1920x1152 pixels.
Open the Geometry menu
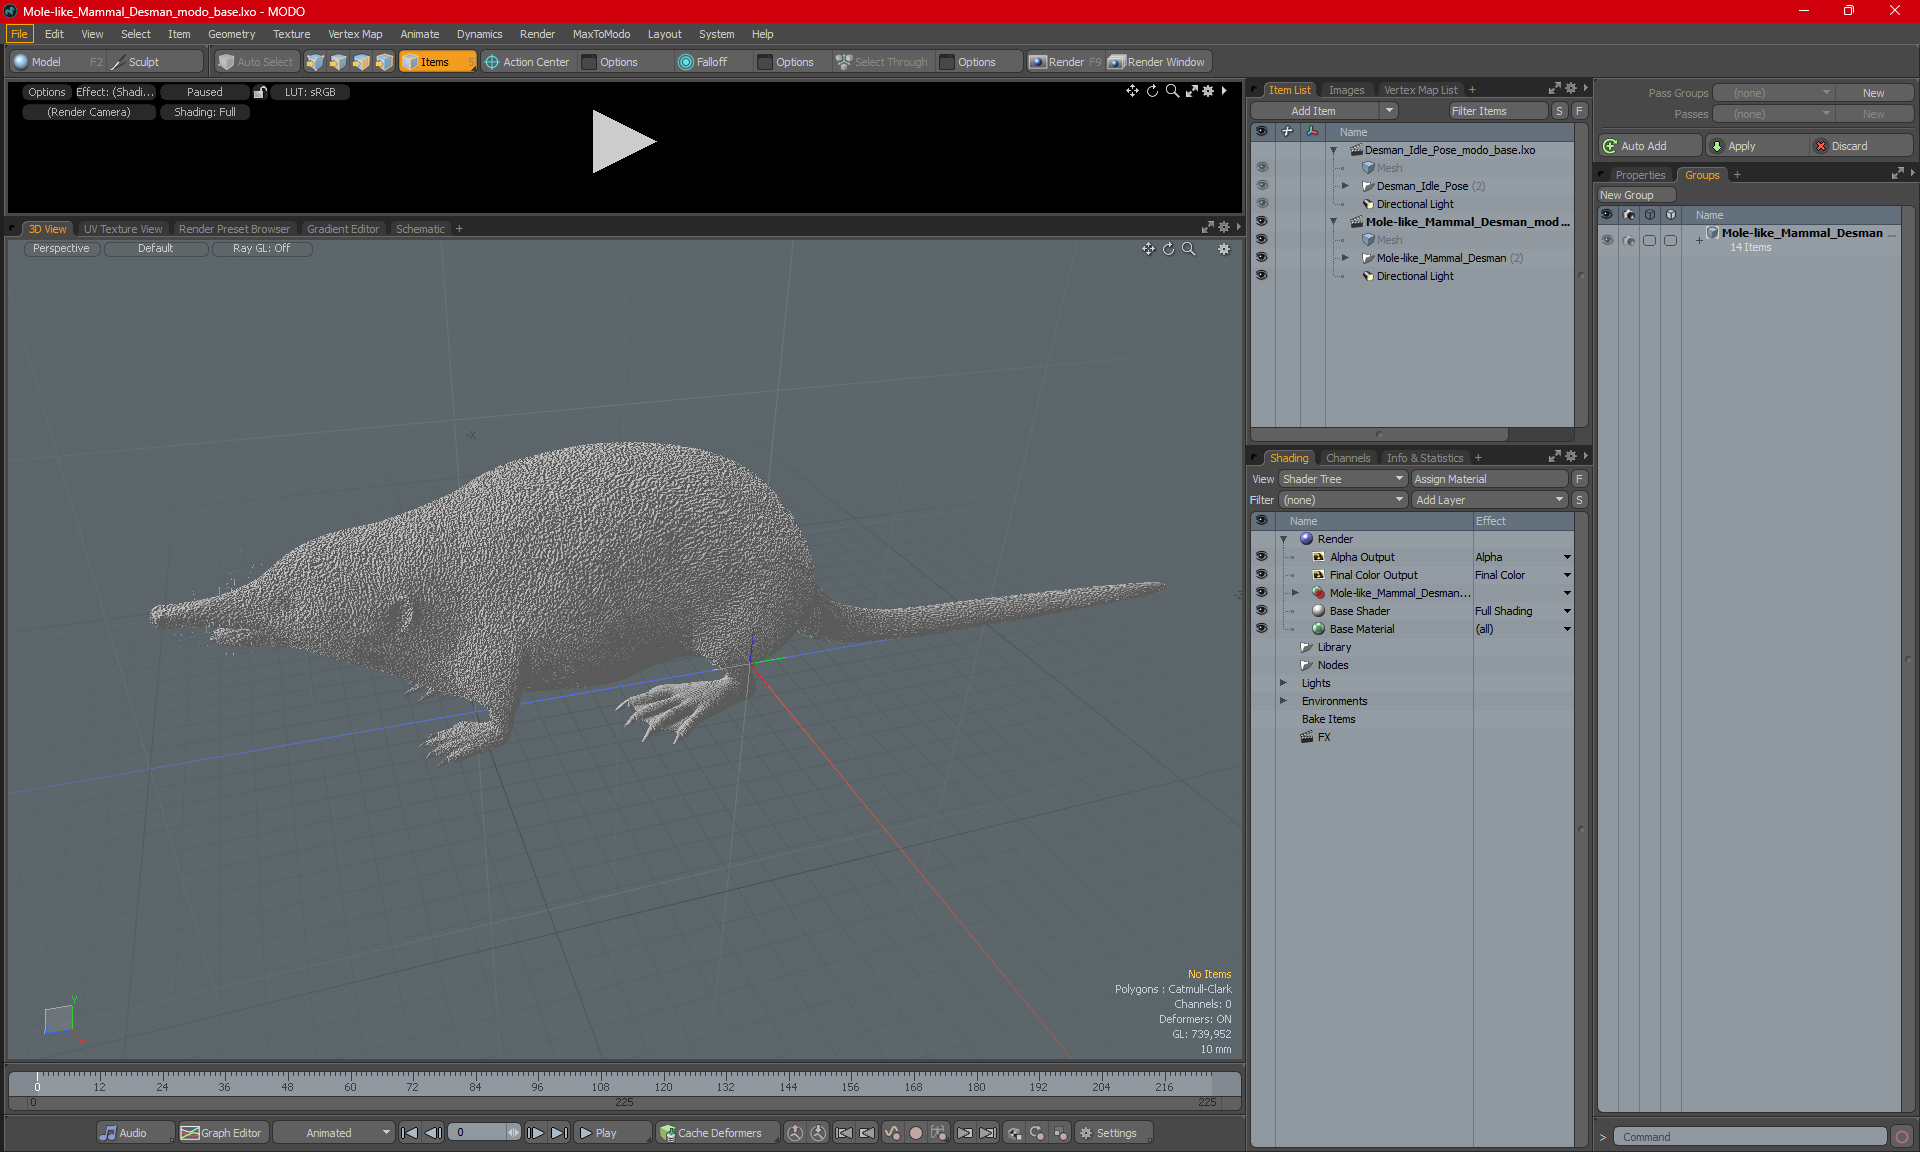pyautogui.click(x=231, y=34)
